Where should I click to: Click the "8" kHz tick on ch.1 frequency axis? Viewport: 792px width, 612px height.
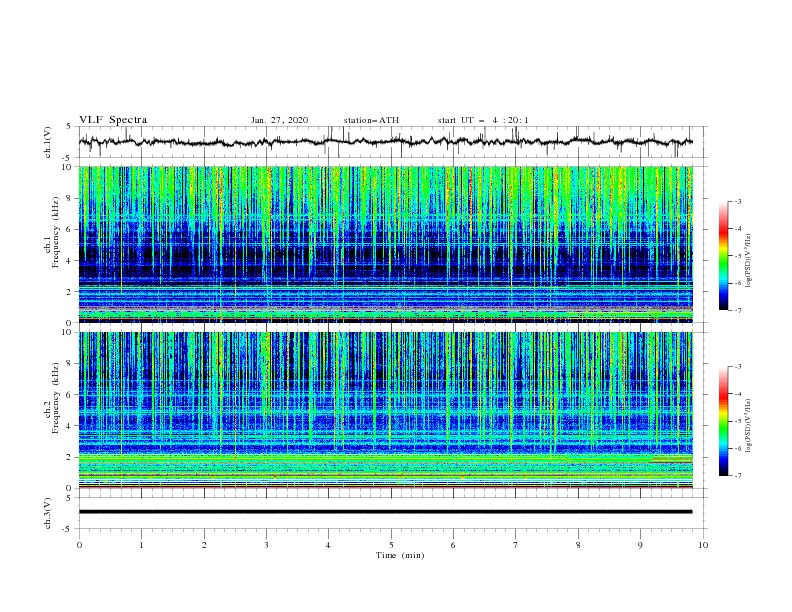(x=70, y=198)
